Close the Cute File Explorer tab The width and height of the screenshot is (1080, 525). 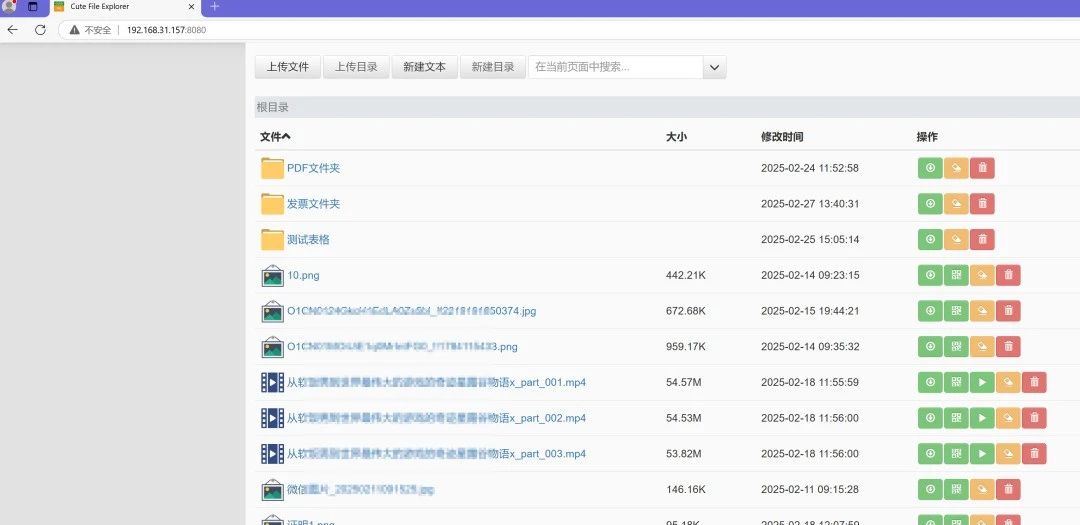click(x=191, y=7)
